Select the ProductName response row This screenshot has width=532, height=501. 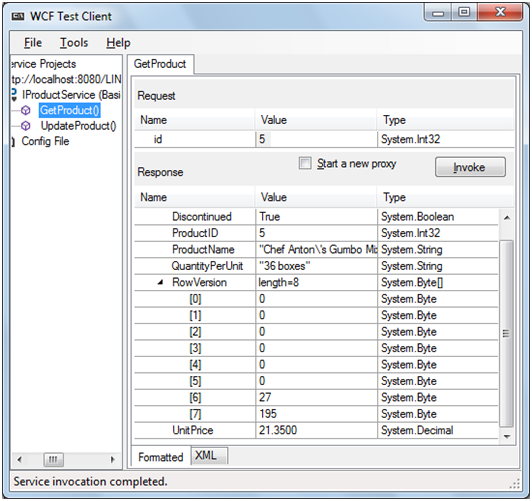coord(316,250)
